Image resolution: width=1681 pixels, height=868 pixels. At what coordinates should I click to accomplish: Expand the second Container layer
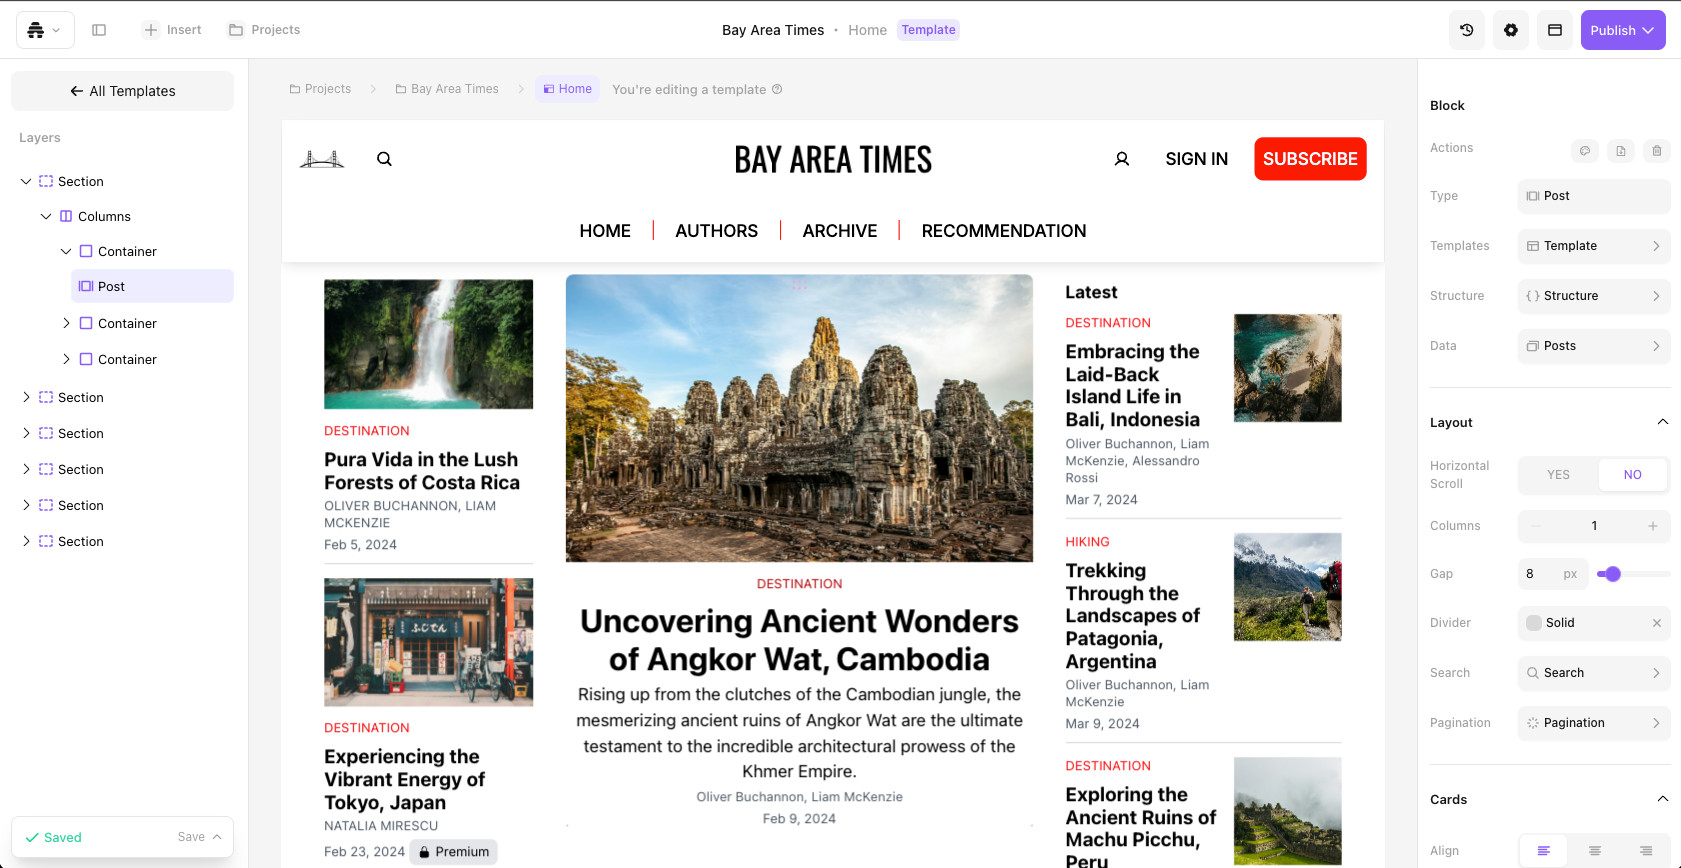pyautogui.click(x=66, y=323)
